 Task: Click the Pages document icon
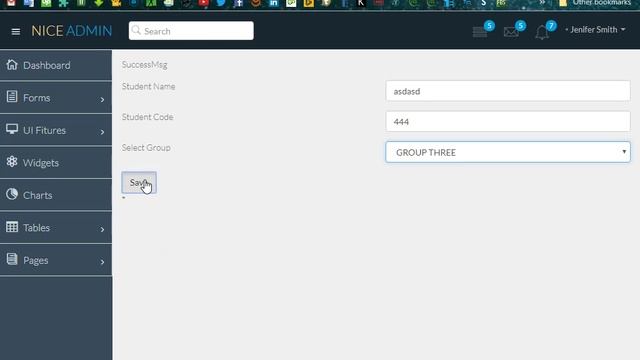tap(12, 259)
